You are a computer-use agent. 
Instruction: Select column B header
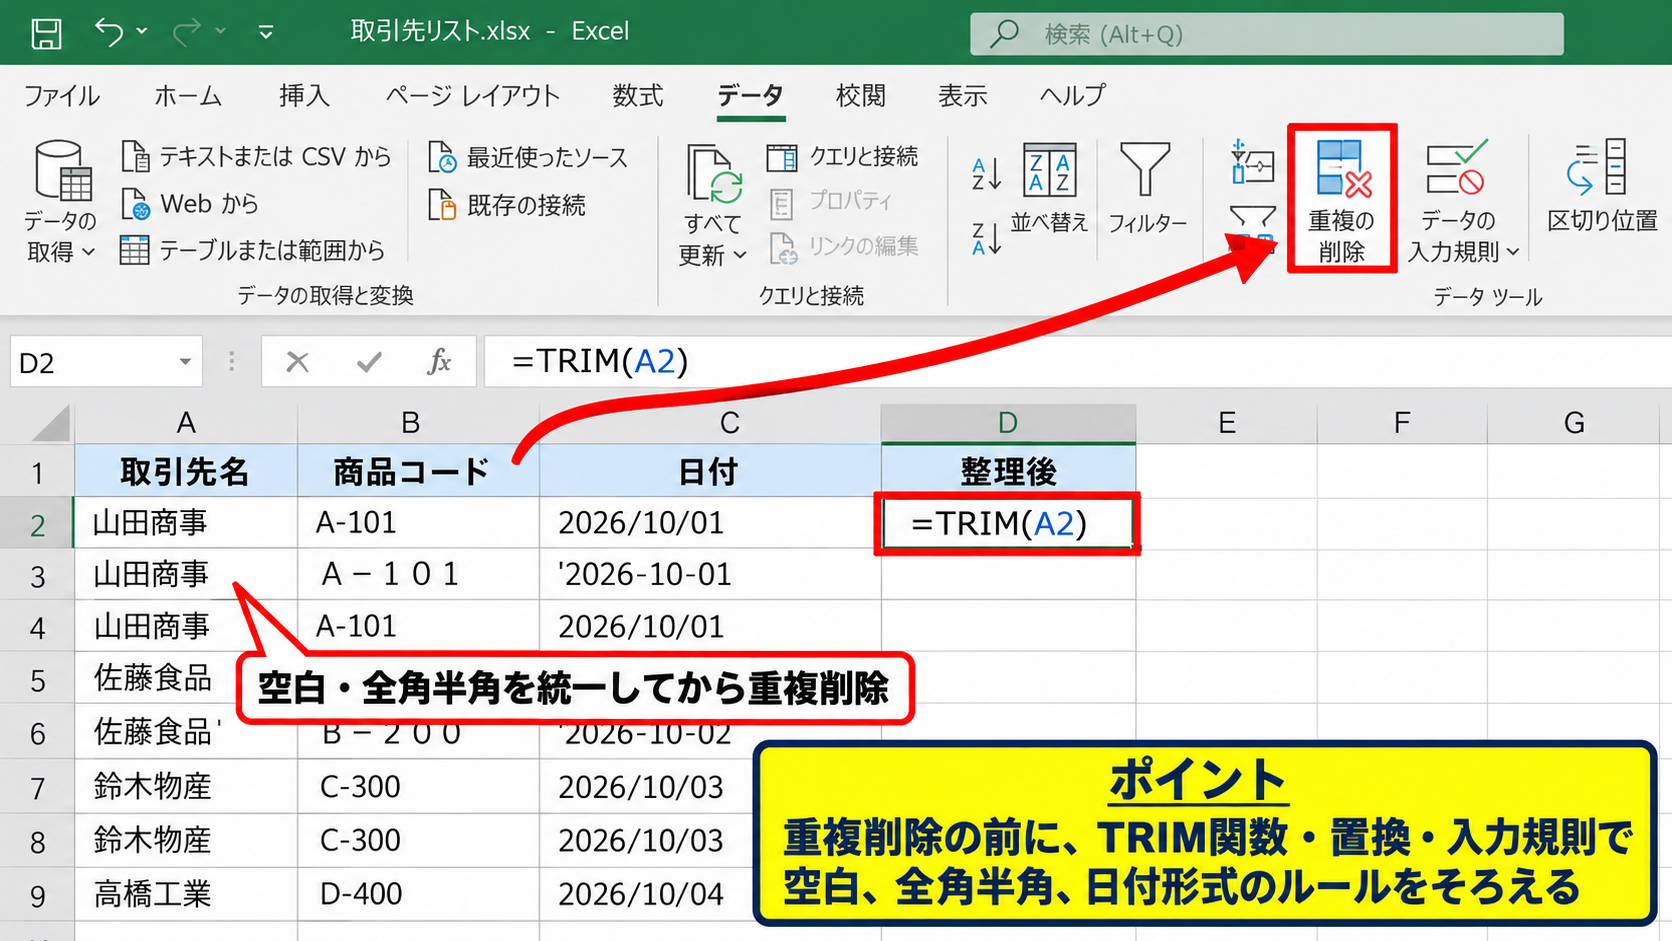418,423
